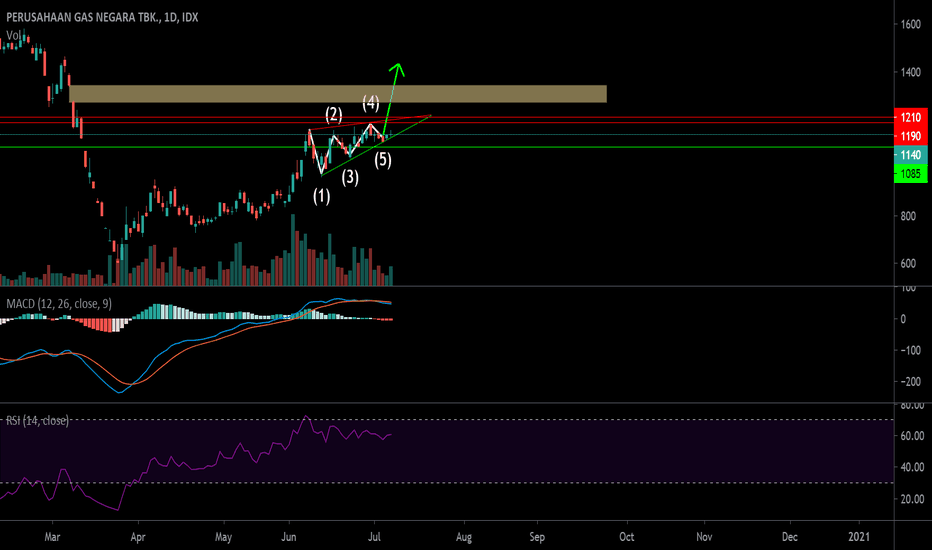
Task: Click the Jun date on time axis
Action: (288, 537)
